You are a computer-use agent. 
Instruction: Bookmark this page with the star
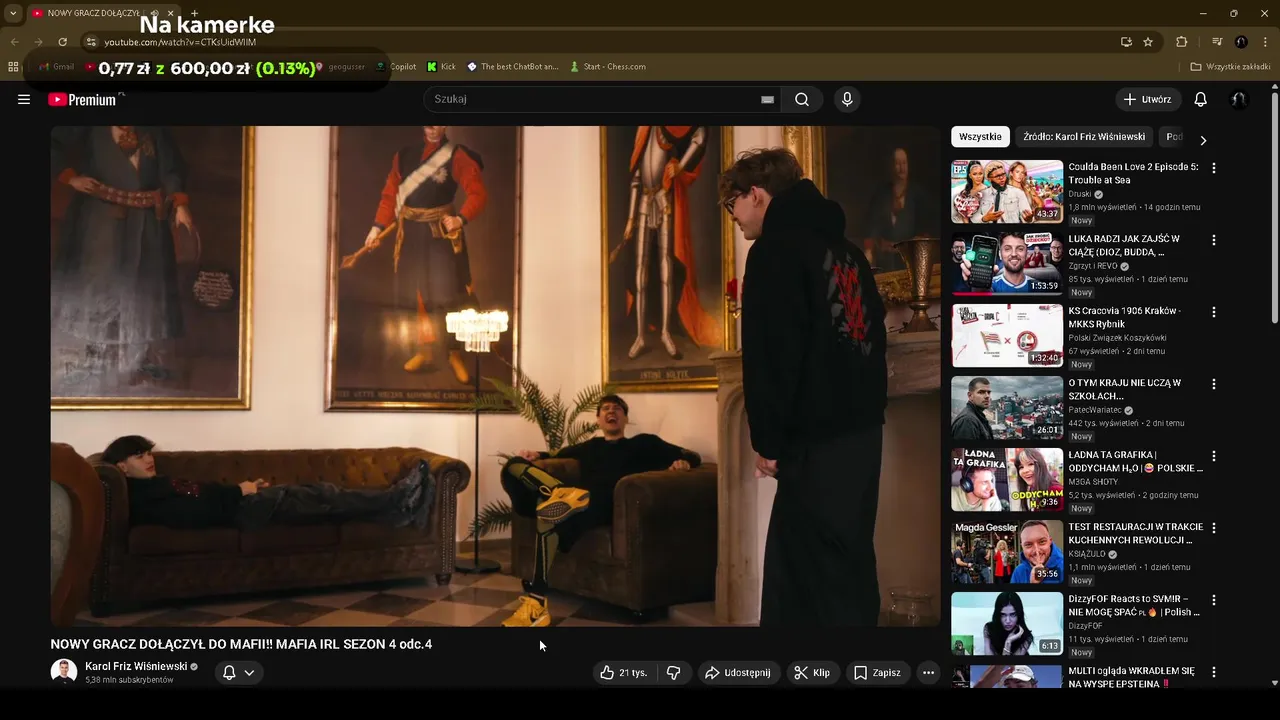coord(1148,42)
